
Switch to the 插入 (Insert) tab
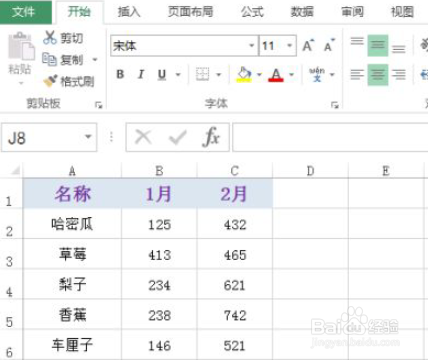pos(129,12)
